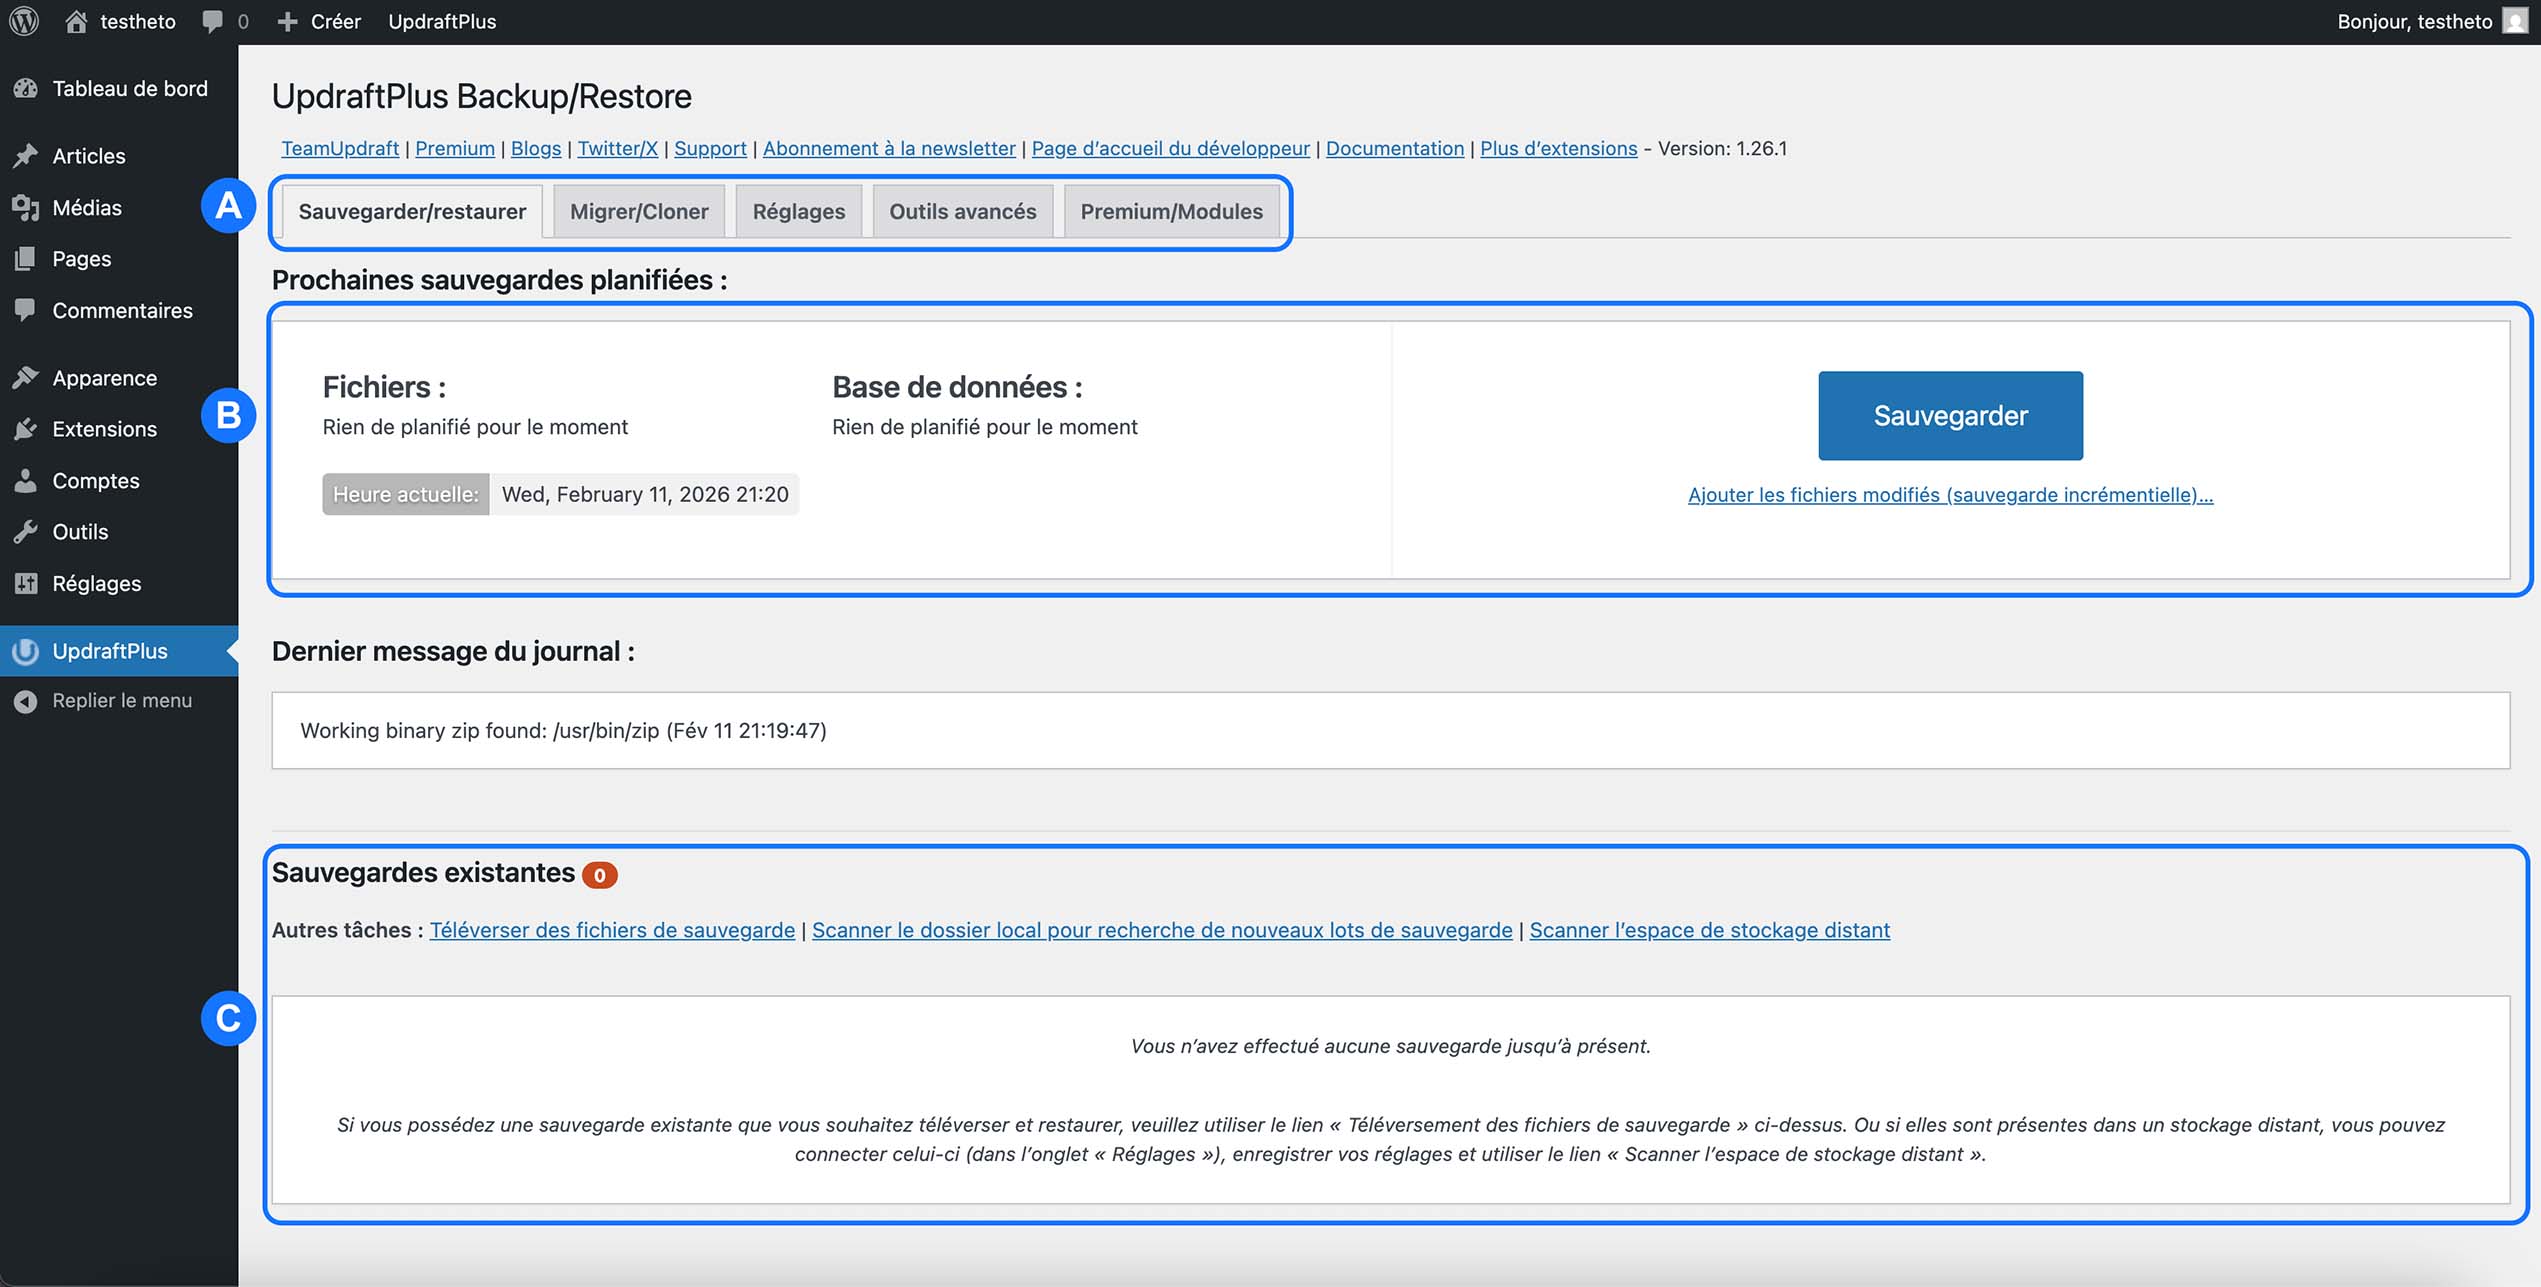Viewport: 2541px width, 1287px height.
Task: Switch to the Migrer/Cloner tab
Action: 639,211
